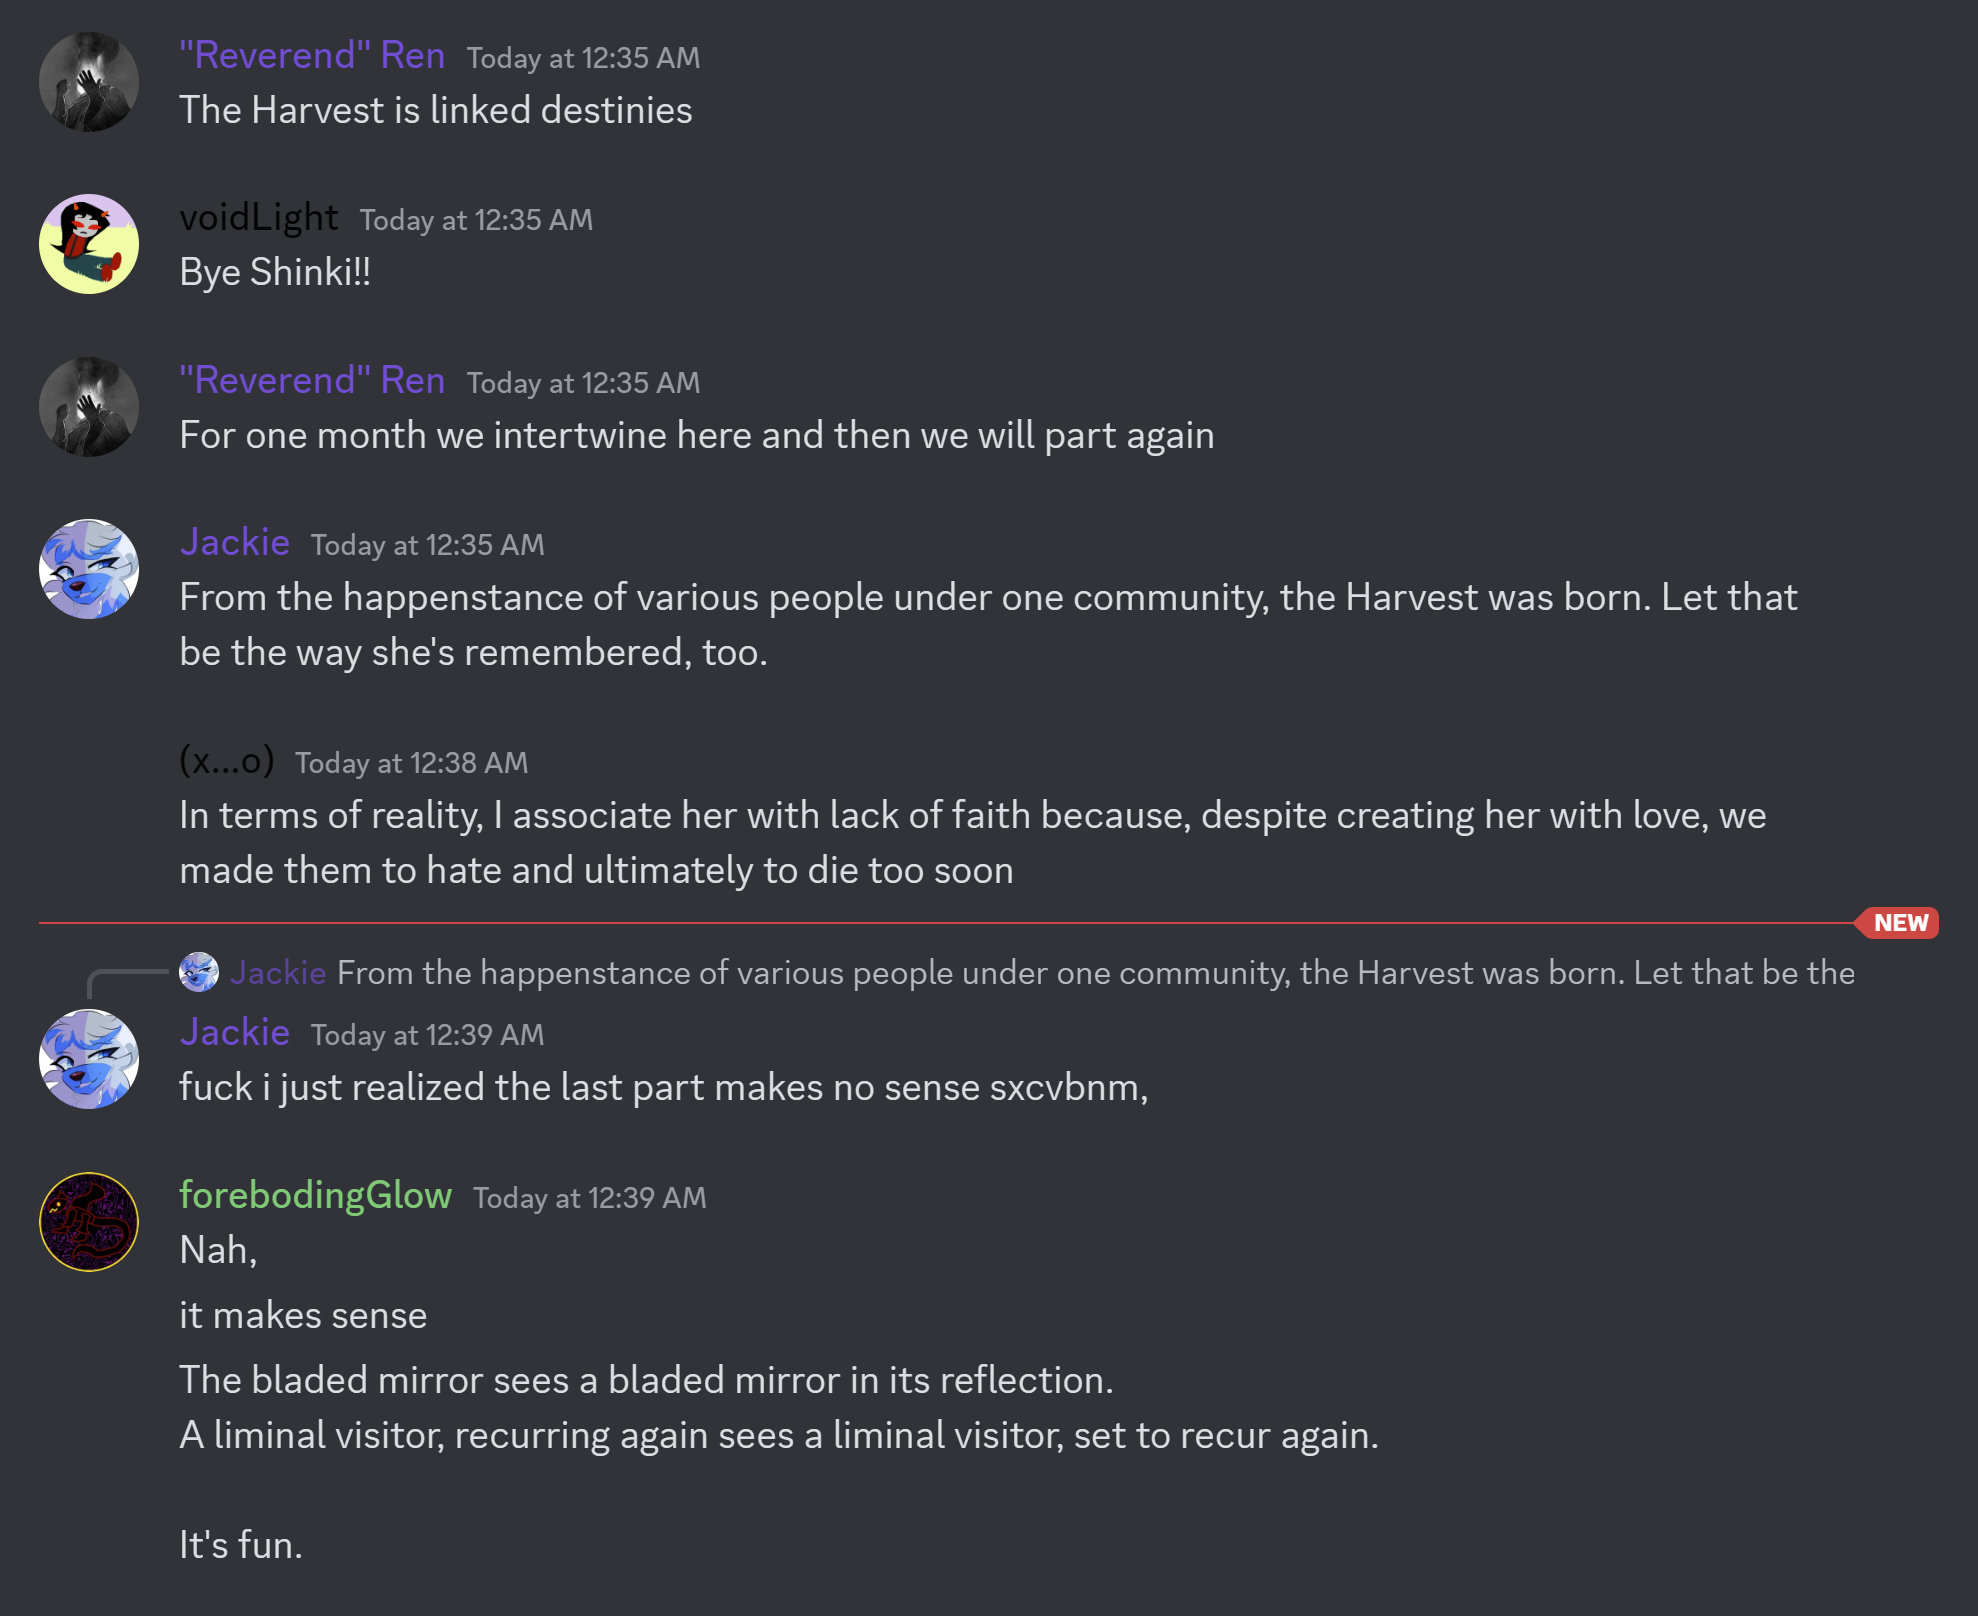The image size is (1978, 1616).
Task: Open forebodingGlow's avatar
Action: click(88, 1222)
